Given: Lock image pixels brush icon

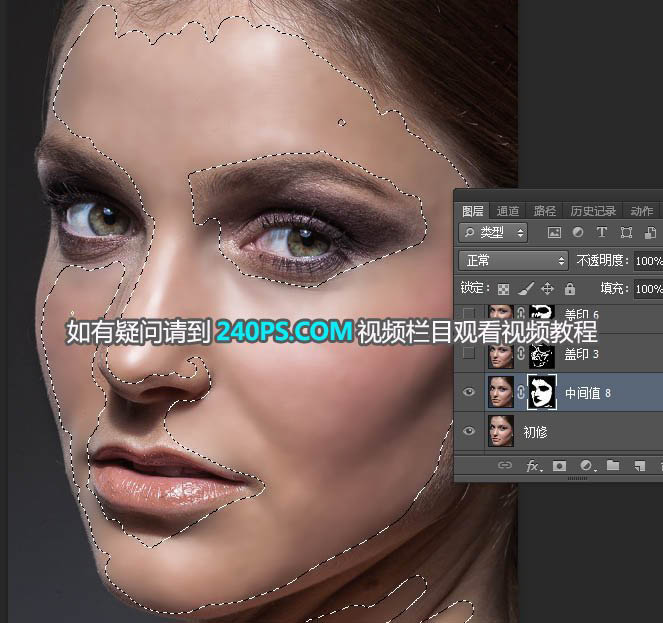Looking at the screenshot, I should 525,289.
